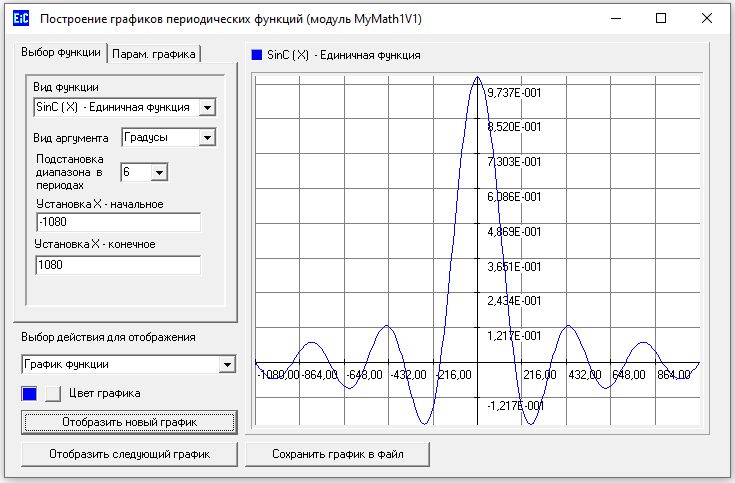Click the blue legend marker above the chart
Image resolution: width=735 pixels, height=483 pixels.
(257, 55)
